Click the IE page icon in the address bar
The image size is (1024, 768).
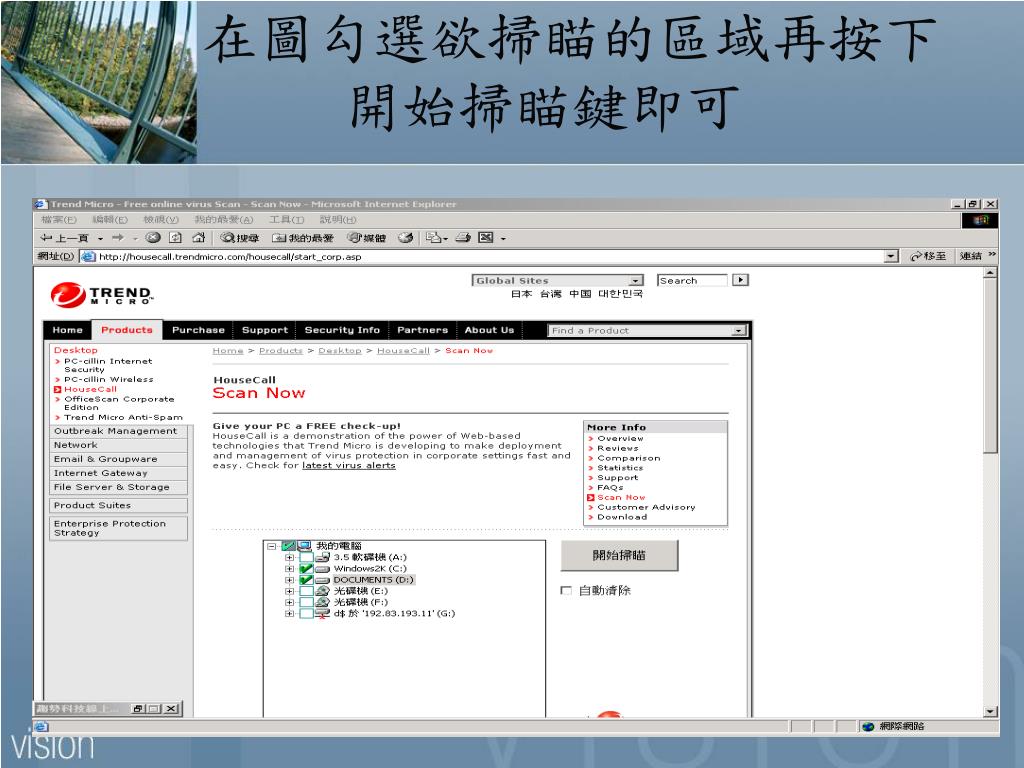pos(88,257)
